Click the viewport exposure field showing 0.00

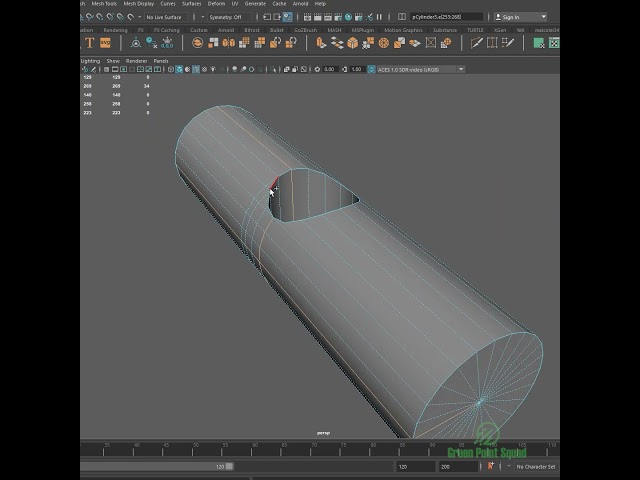[x=329, y=69]
